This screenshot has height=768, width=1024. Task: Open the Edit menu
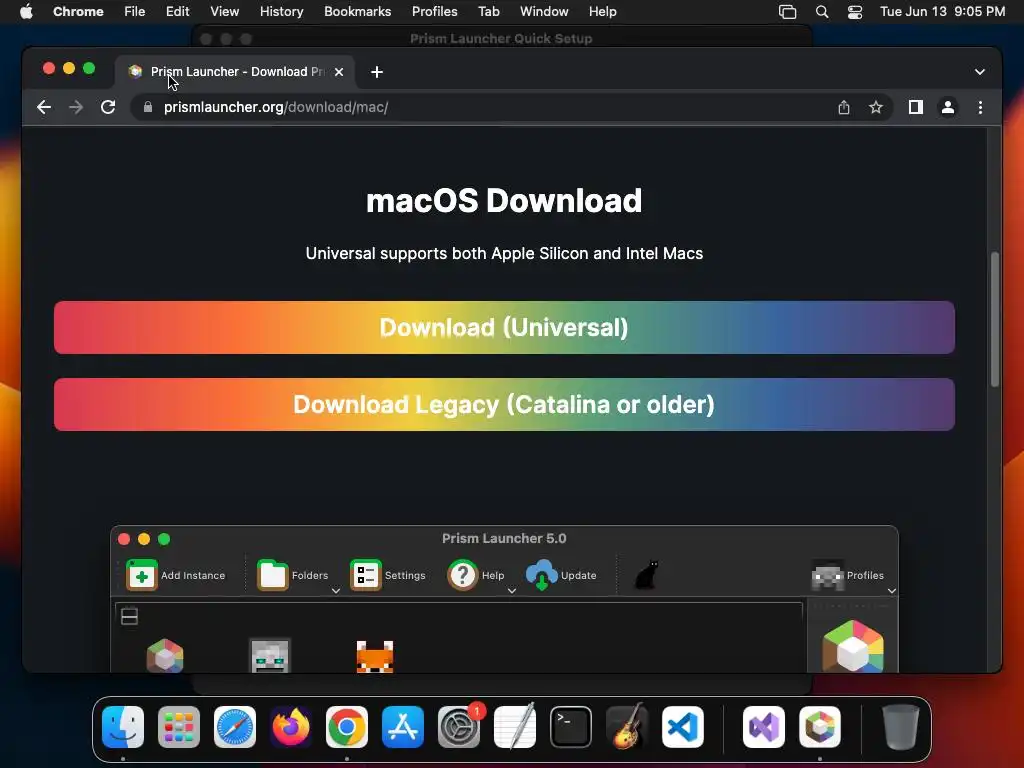[178, 12]
